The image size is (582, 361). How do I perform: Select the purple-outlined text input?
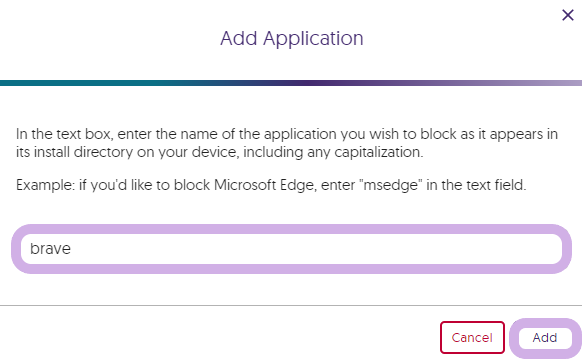291,249
